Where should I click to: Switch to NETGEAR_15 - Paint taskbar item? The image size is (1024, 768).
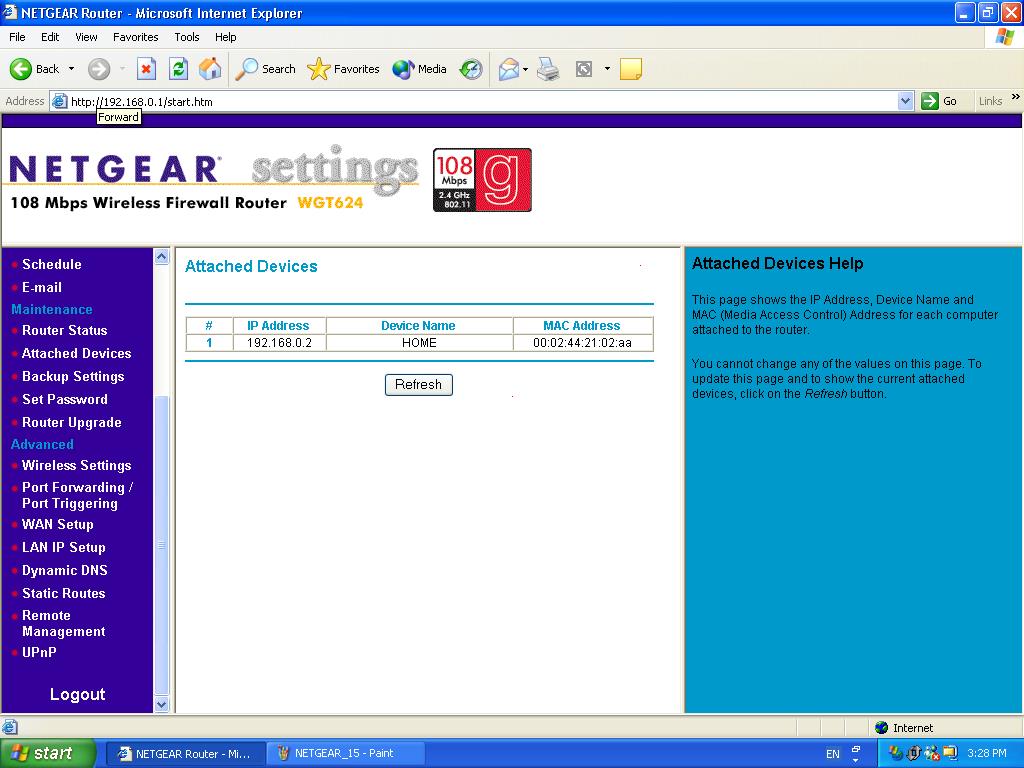coord(345,754)
